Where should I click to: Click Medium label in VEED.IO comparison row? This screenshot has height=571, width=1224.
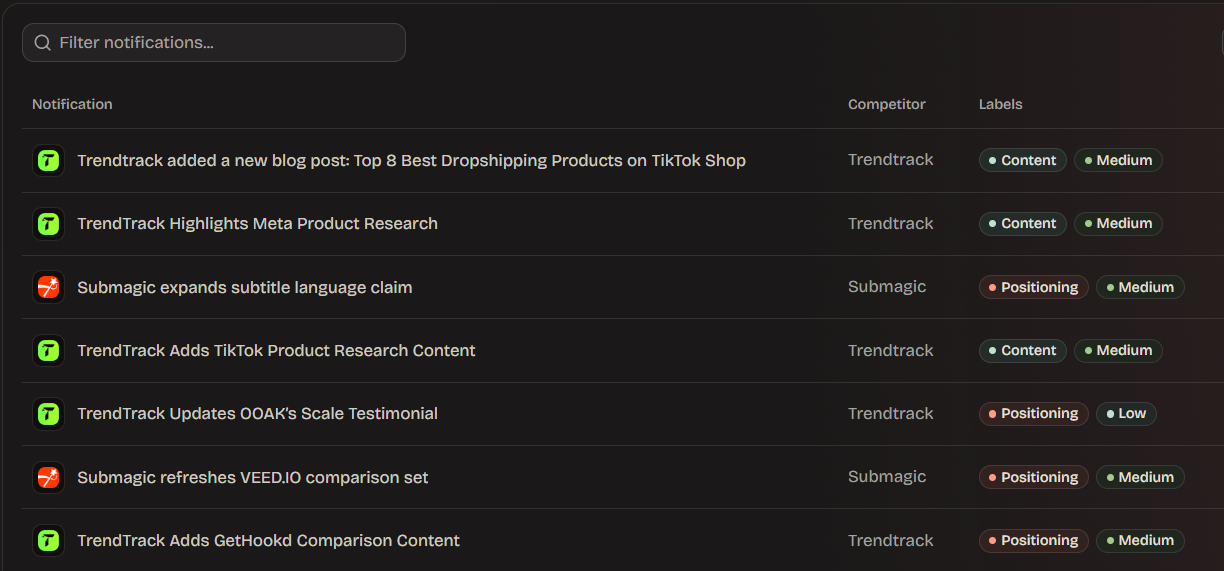click(x=1140, y=477)
